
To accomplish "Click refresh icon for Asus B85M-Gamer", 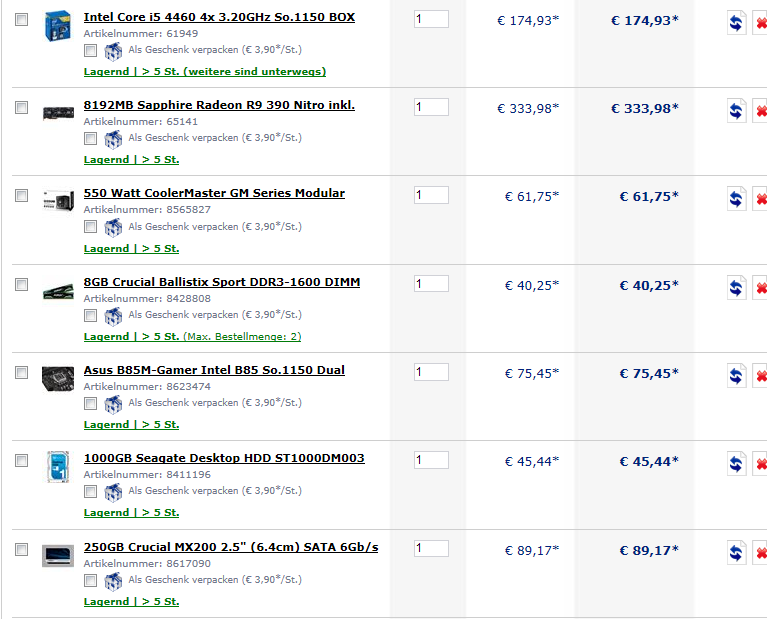I will [736, 376].
